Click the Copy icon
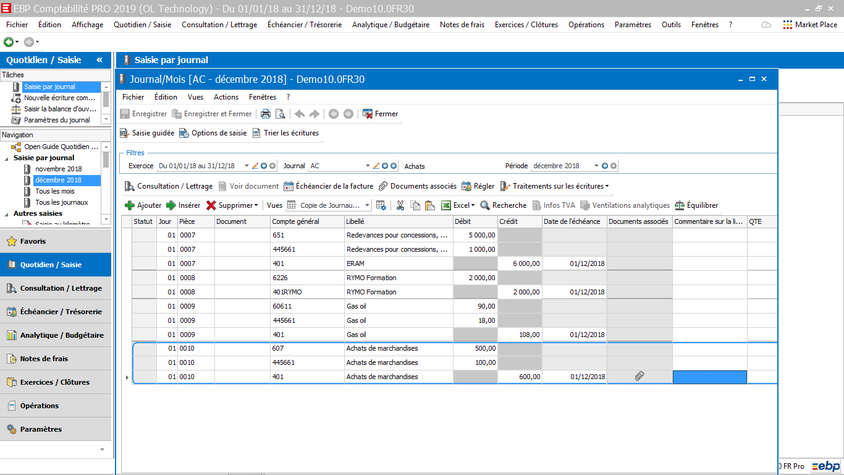Screen dimensions: 844x475 pos(415,205)
